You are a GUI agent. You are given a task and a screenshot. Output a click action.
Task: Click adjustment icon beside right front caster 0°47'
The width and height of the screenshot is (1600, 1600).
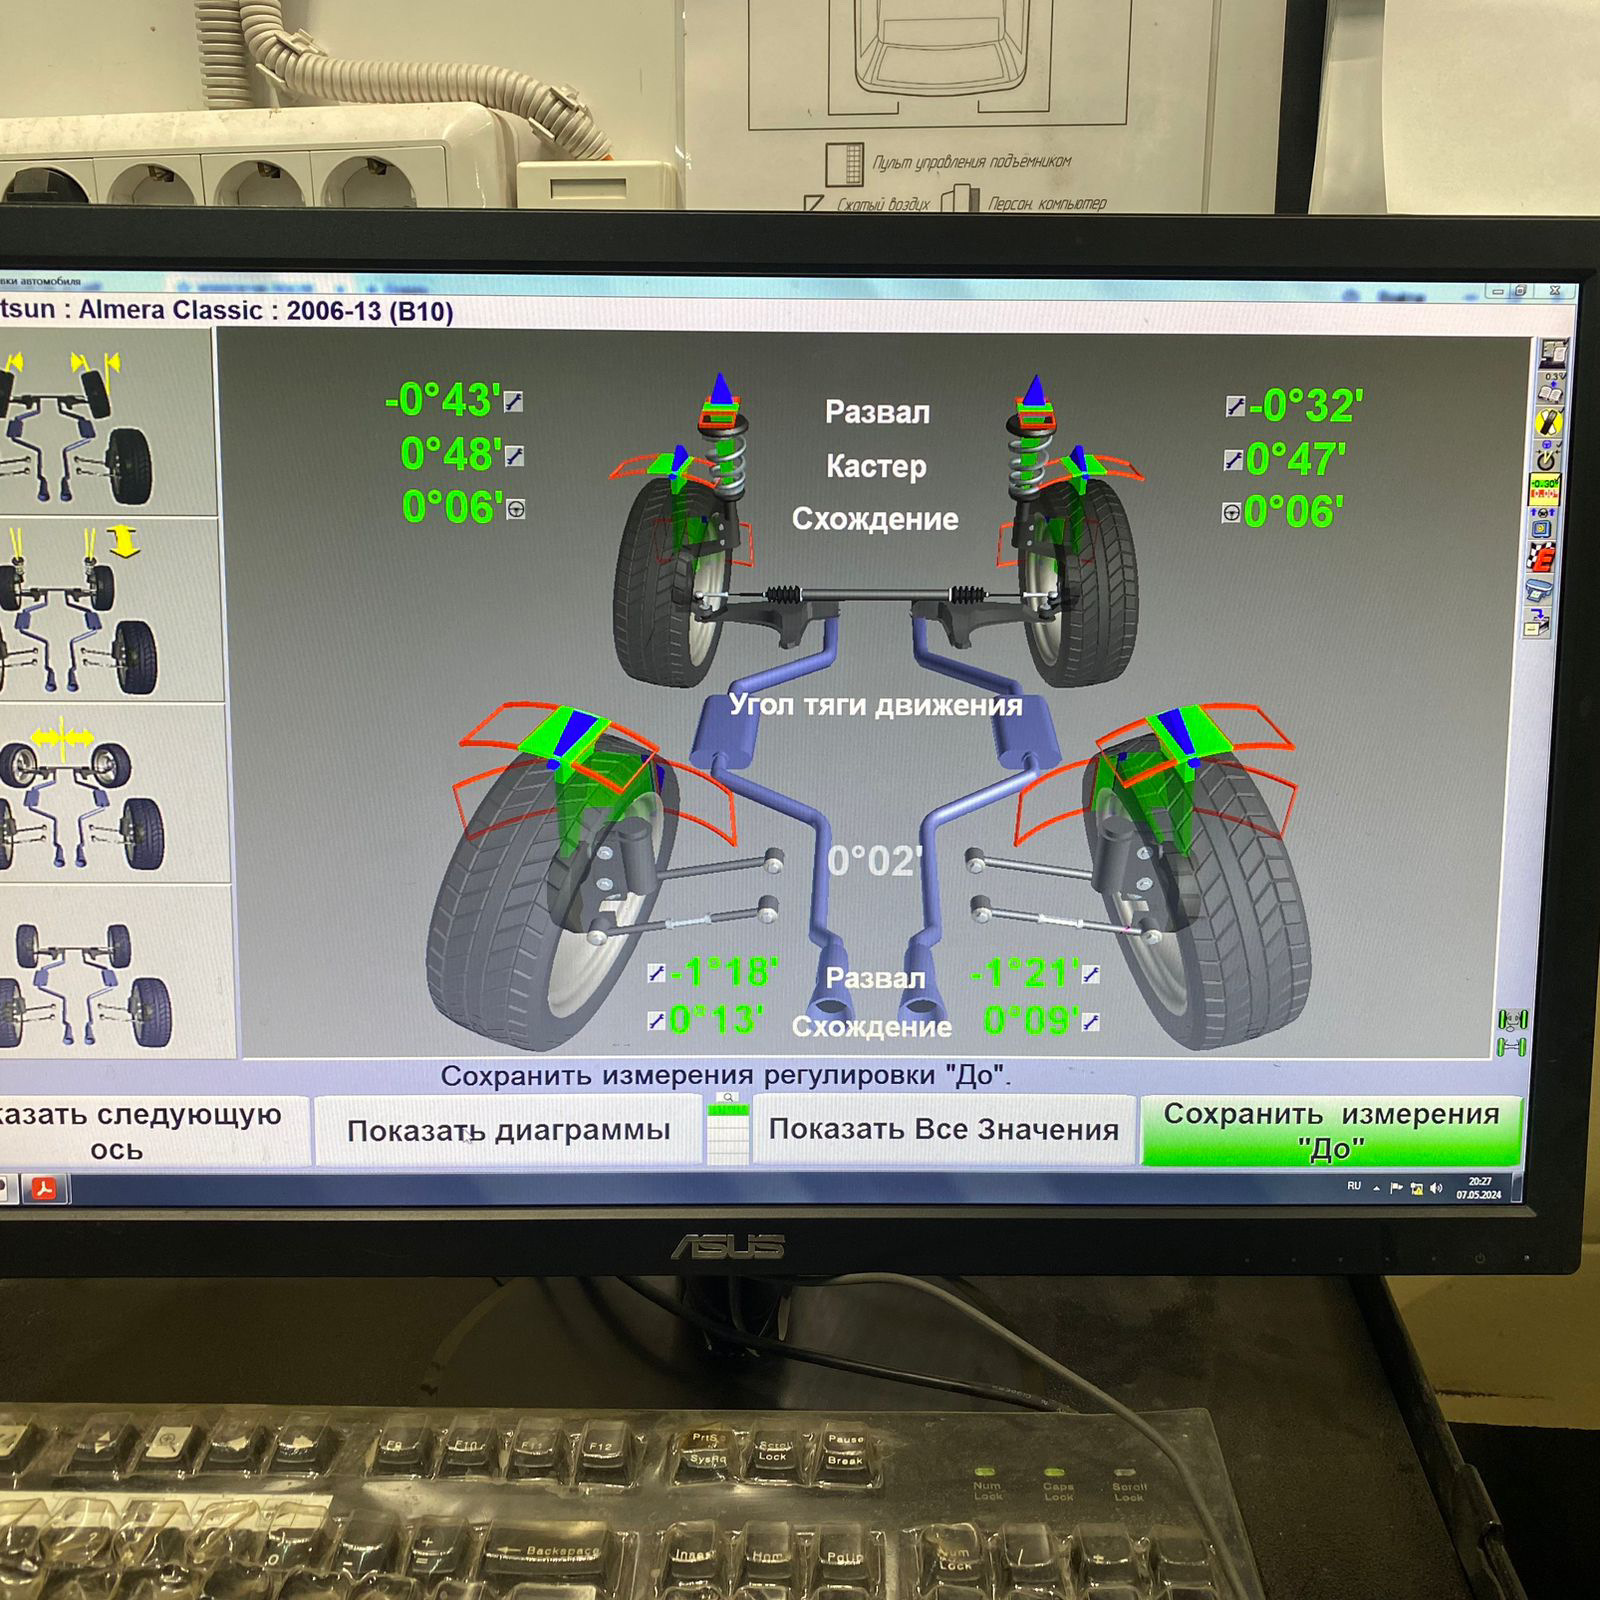(1233, 460)
